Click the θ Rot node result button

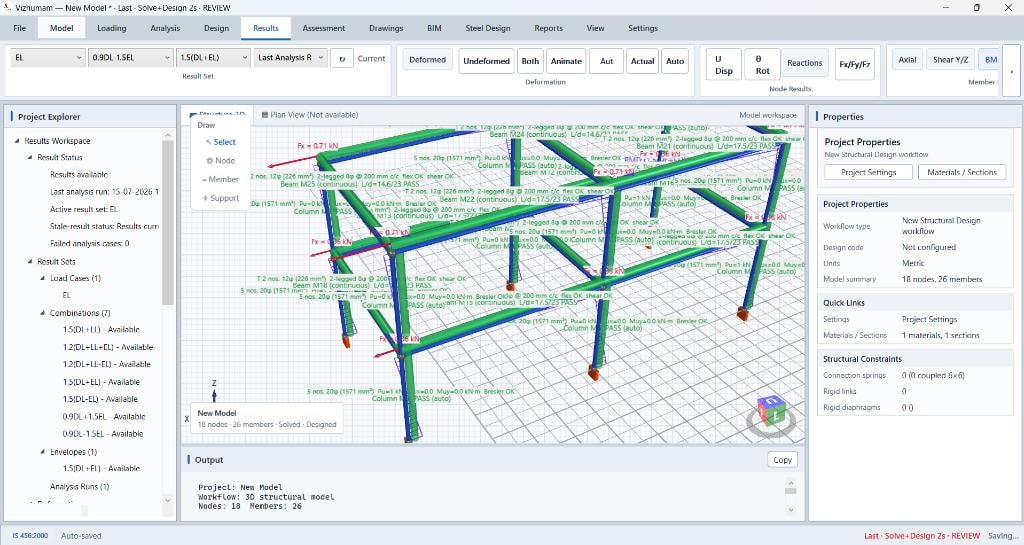pyautogui.click(x=762, y=65)
